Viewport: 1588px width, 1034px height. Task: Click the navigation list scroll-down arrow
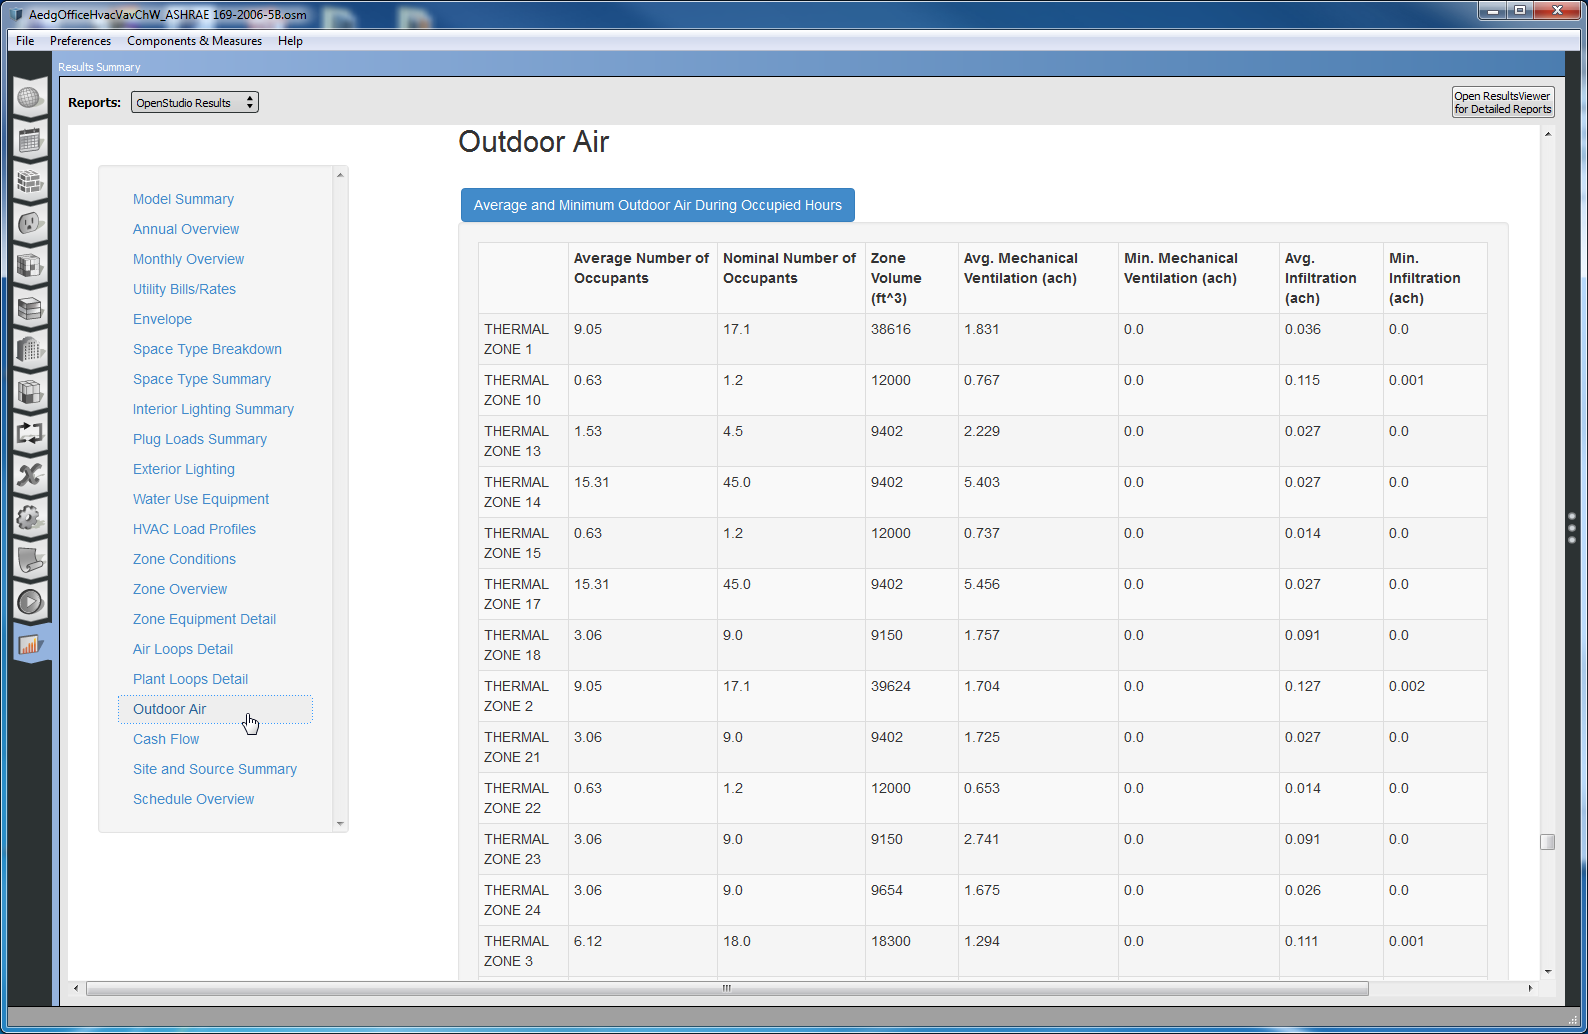tap(340, 824)
